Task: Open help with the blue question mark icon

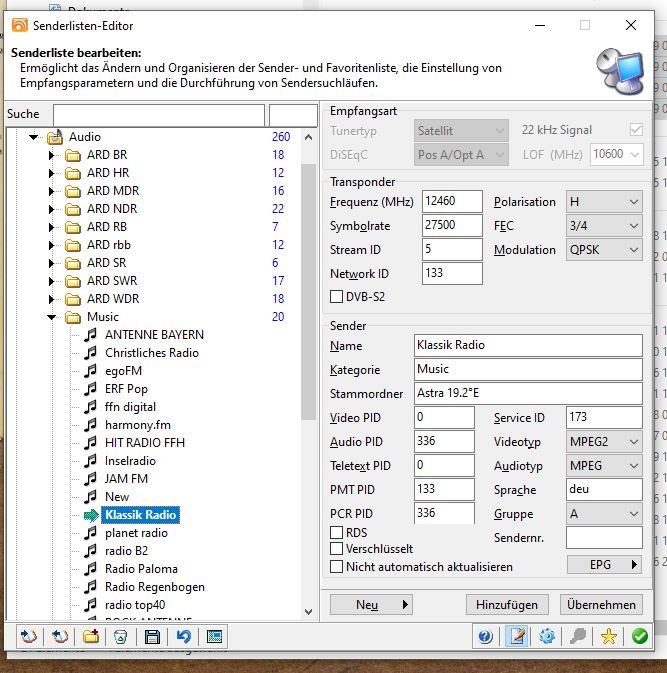Action: pyautogui.click(x=485, y=636)
